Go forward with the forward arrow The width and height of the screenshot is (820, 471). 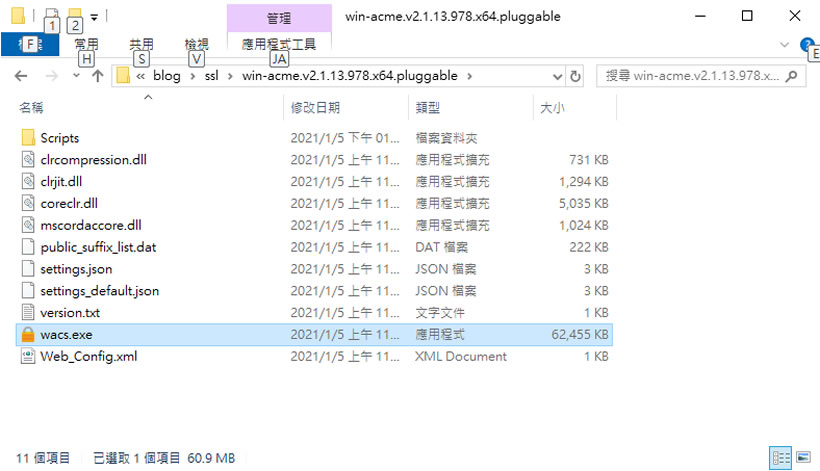coord(52,76)
